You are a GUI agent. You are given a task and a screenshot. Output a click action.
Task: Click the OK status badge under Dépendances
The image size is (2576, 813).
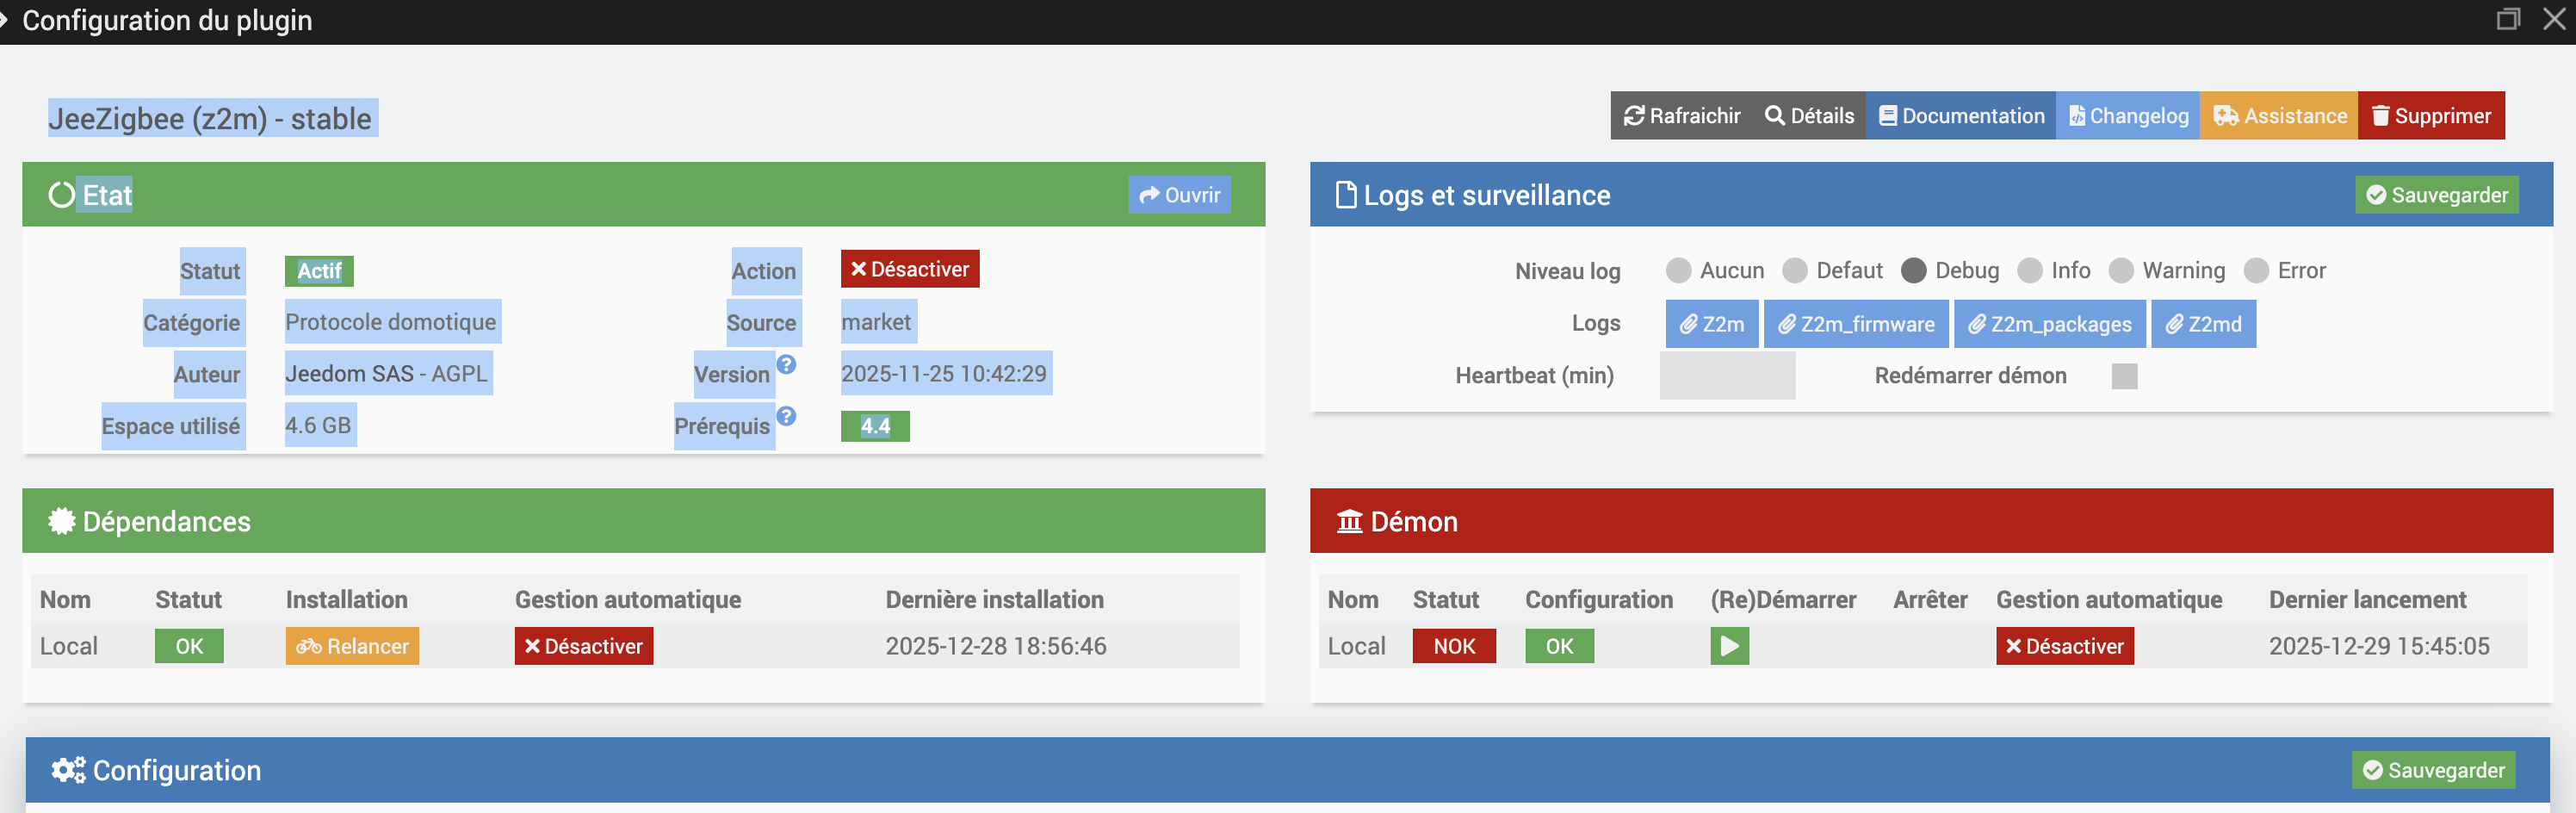[x=189, y=647]
